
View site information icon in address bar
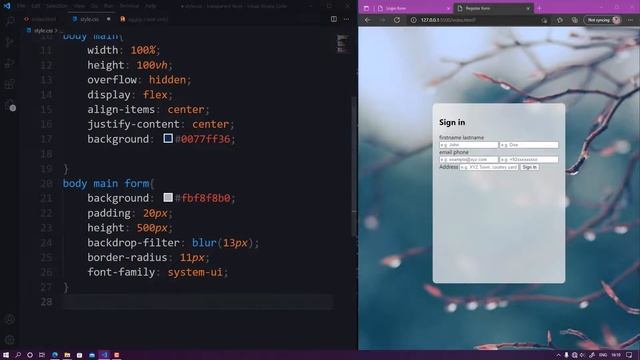[413, 20]
